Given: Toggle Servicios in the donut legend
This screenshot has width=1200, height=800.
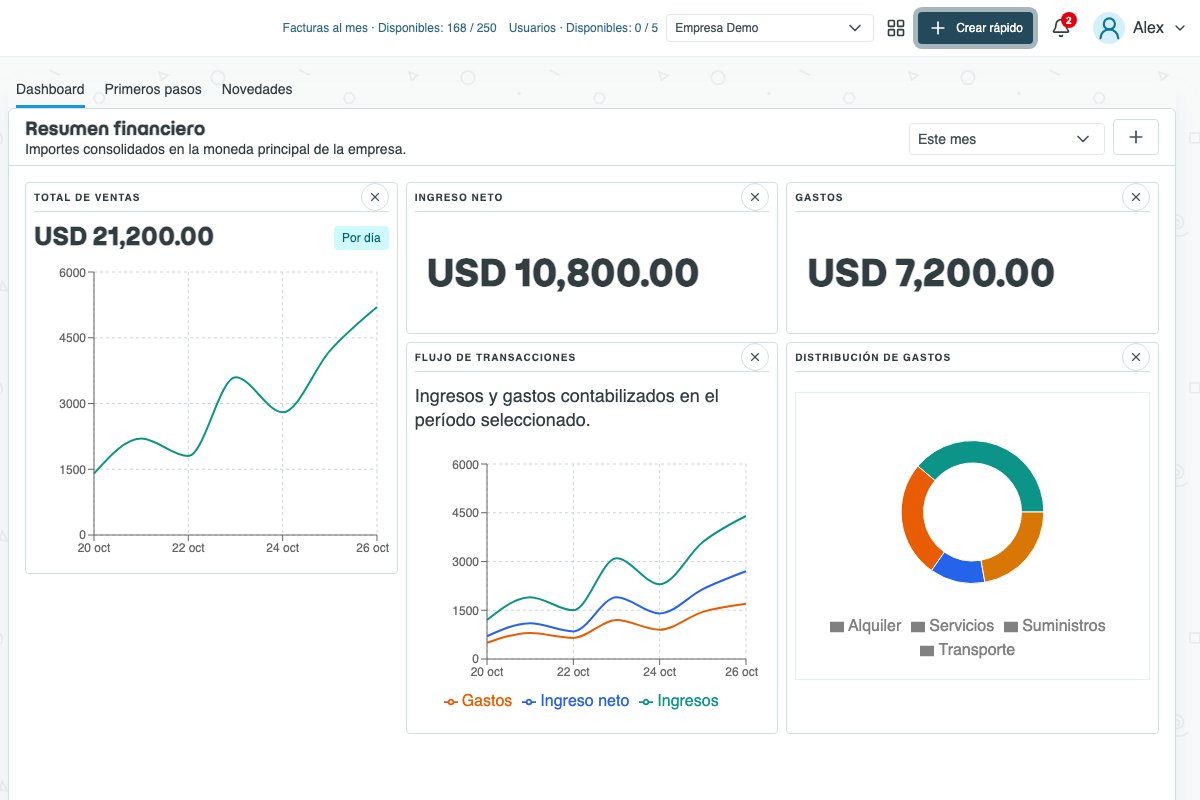Looking at the screenshot, I should [x=953, y=626].
